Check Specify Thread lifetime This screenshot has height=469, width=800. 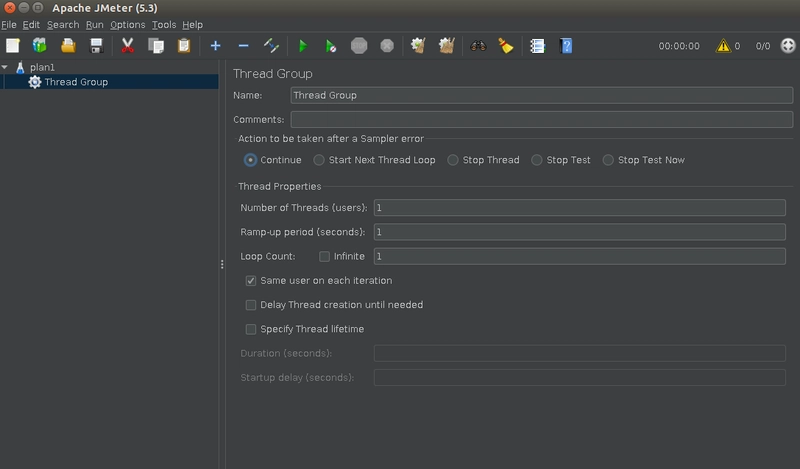click(x=251, y=329)
